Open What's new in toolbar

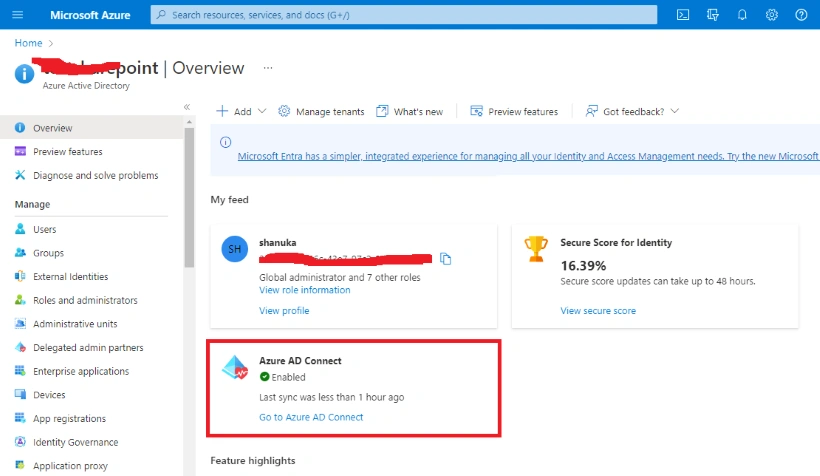(x=409, y=111)
